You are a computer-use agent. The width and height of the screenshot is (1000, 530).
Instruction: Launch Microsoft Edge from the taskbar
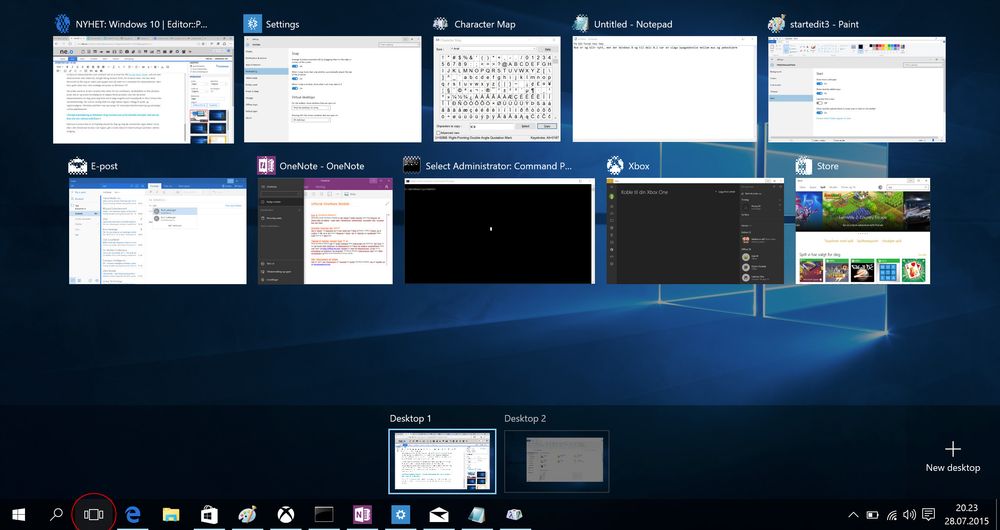133,514
